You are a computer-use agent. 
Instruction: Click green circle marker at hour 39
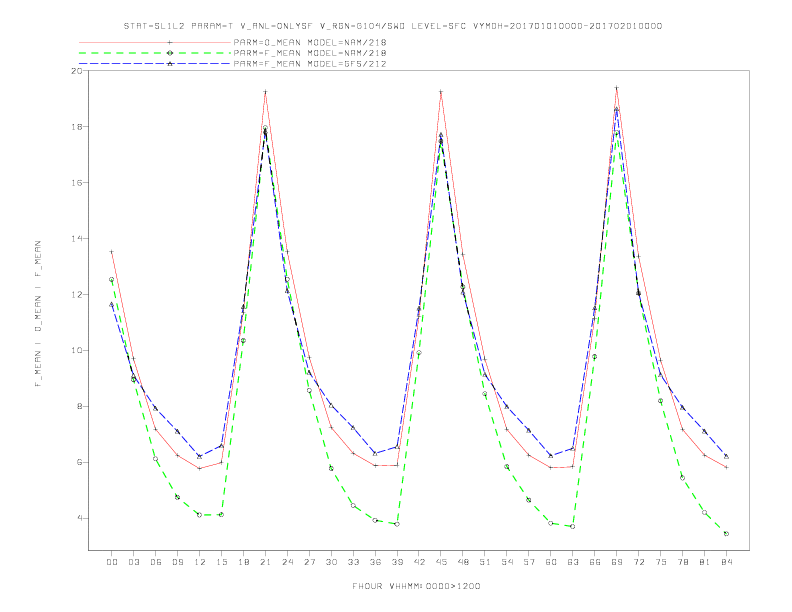(x=397, y=524)
